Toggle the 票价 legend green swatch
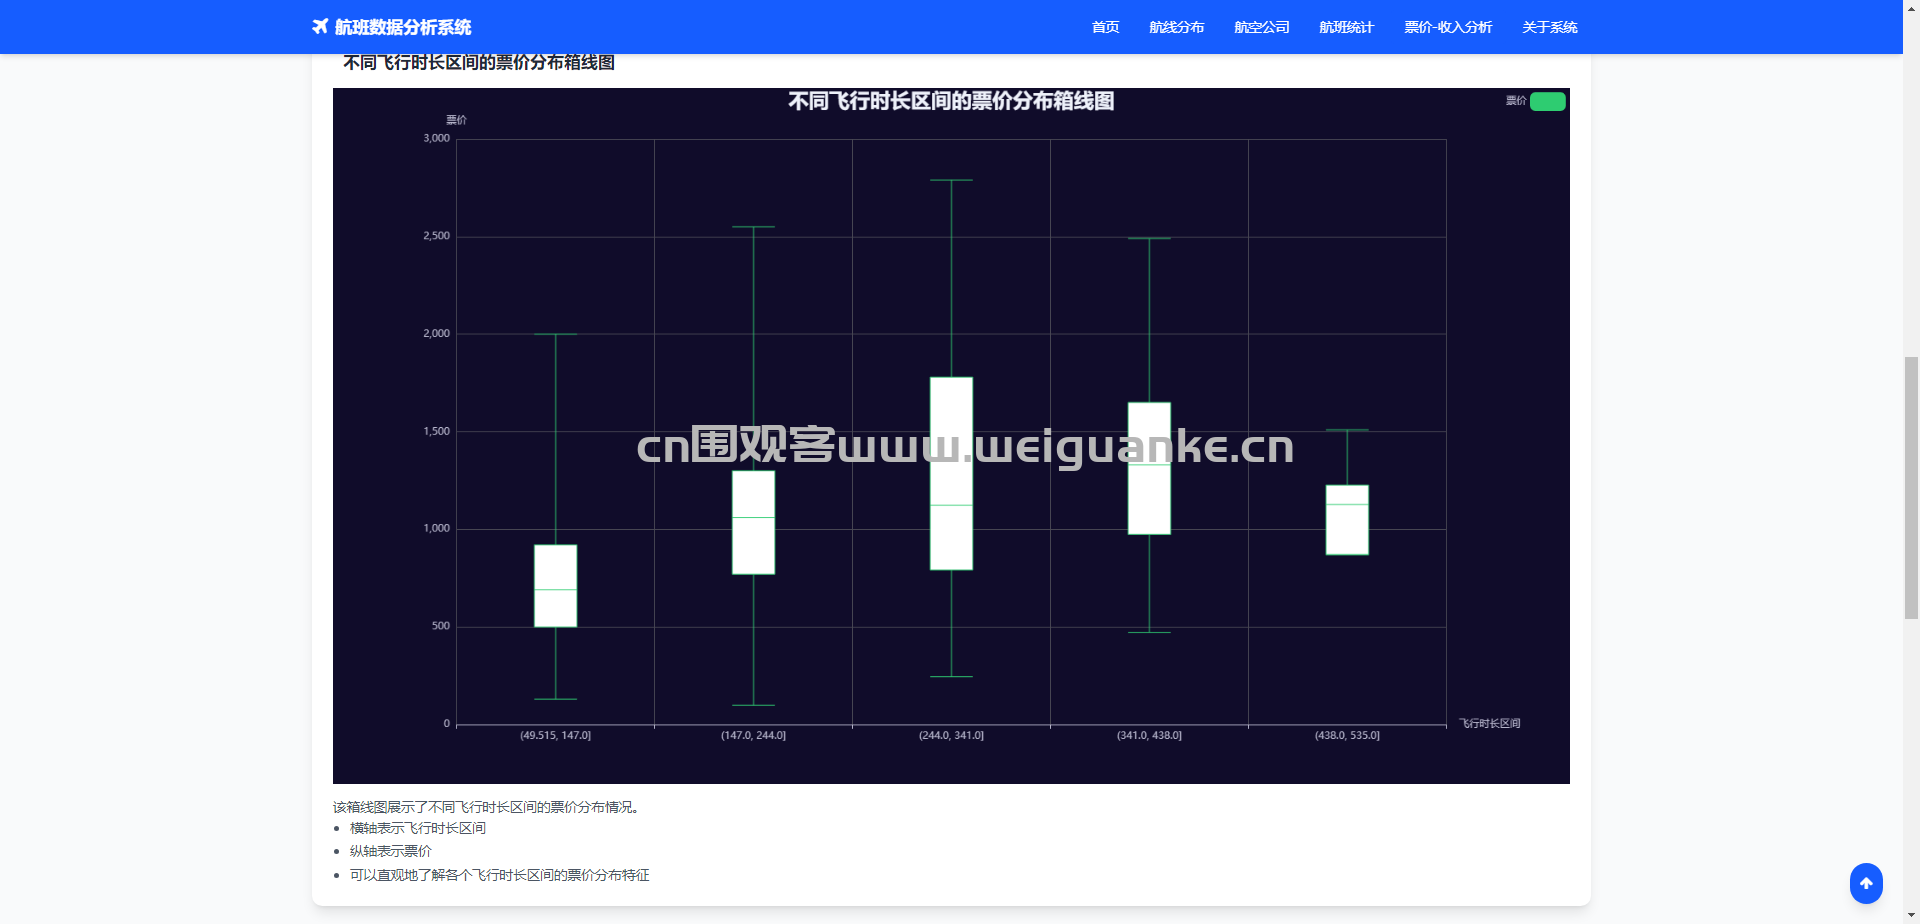Screen dimensions: 1920x924 coord(1547,101)
